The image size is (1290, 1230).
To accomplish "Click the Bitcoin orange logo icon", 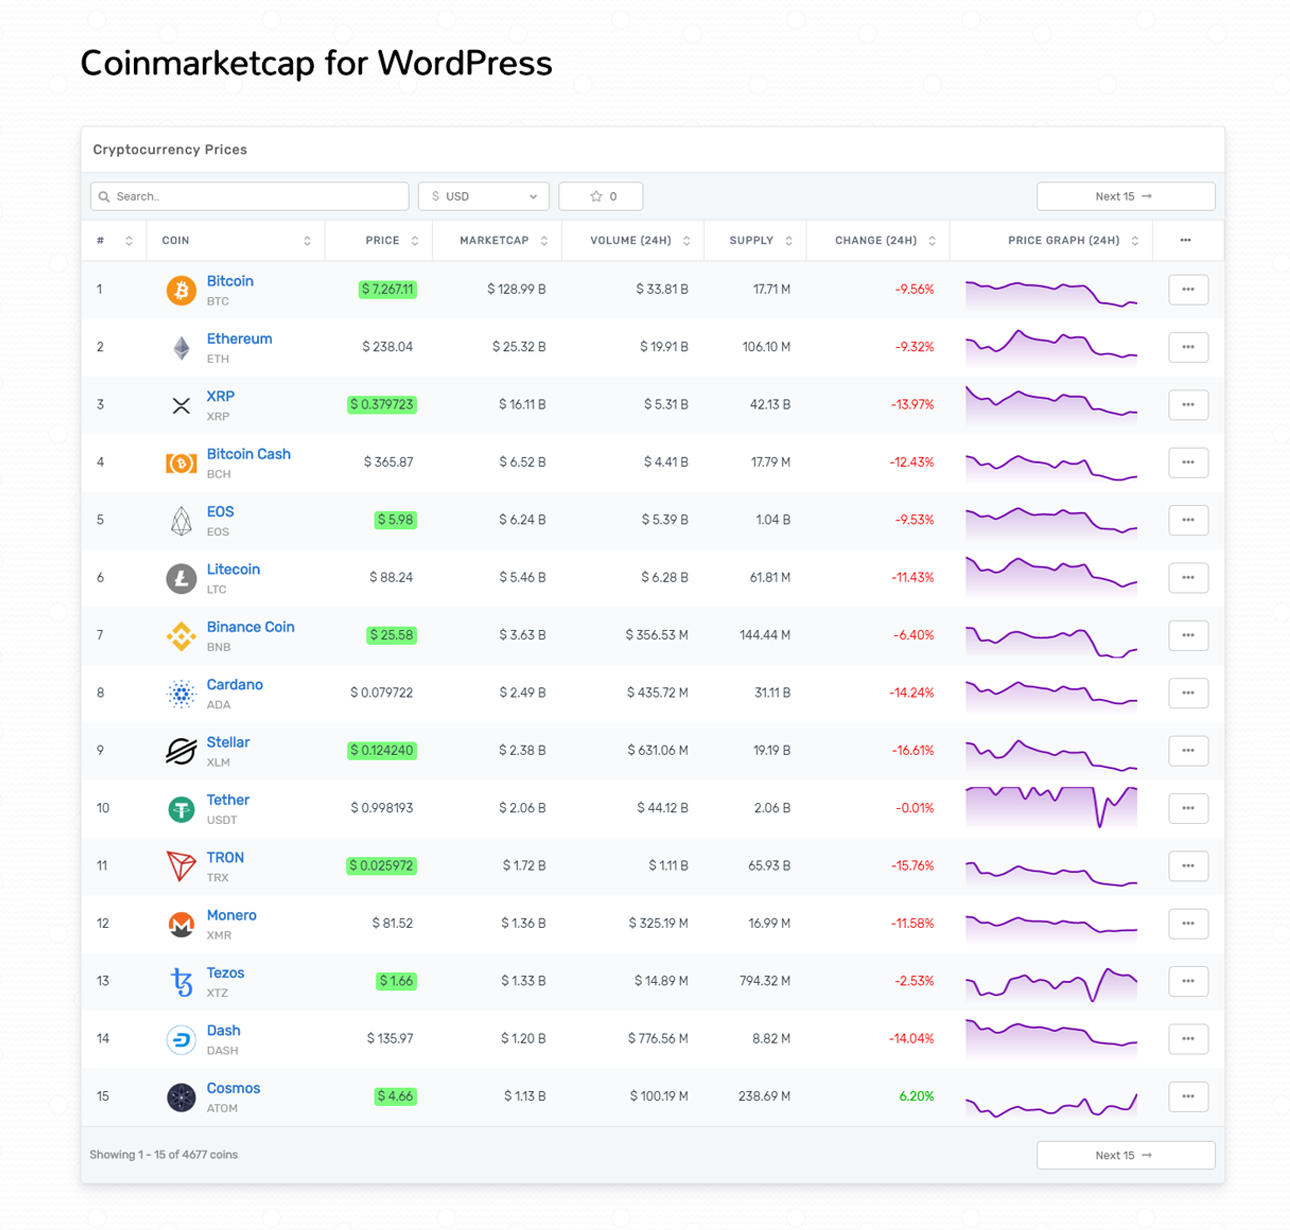I will tap(181, 290).
